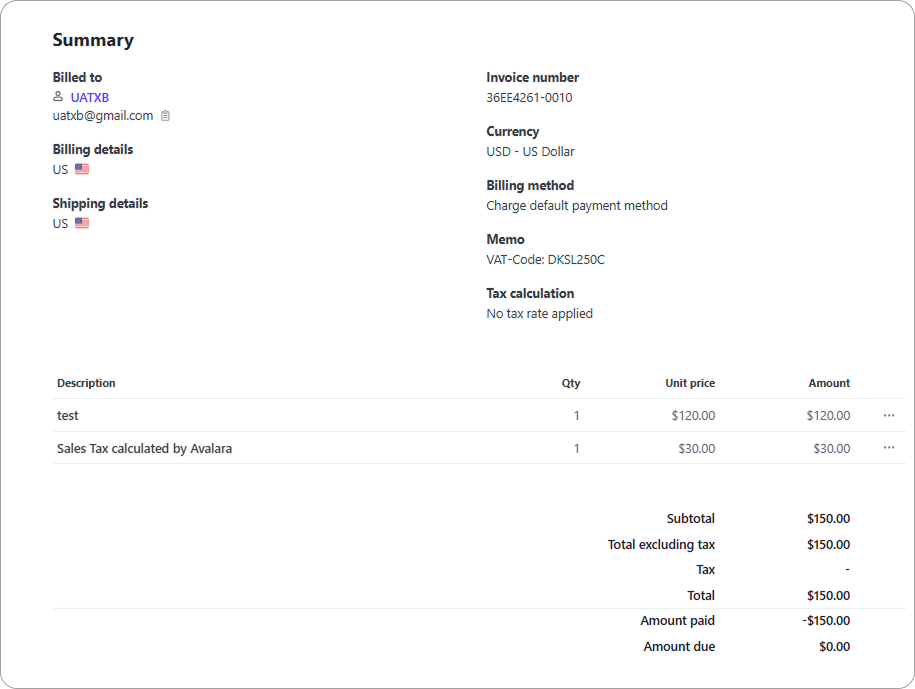
Task: Select the Sales Tax calculated by Avalara line
Action: [x=144, y=449]
